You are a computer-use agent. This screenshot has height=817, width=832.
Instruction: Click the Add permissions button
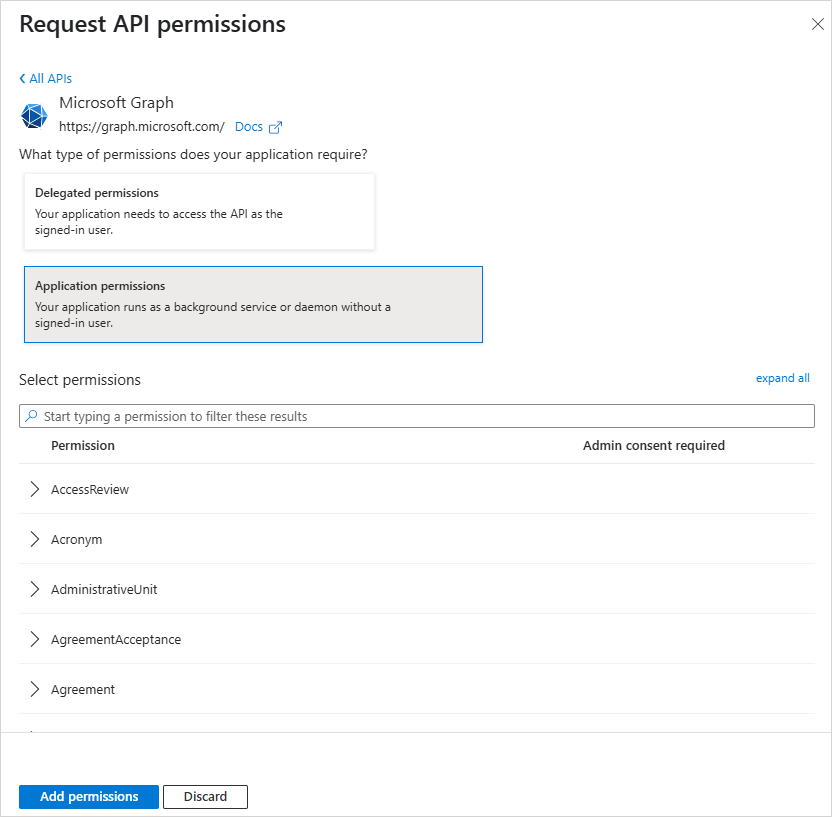point(89,797)
